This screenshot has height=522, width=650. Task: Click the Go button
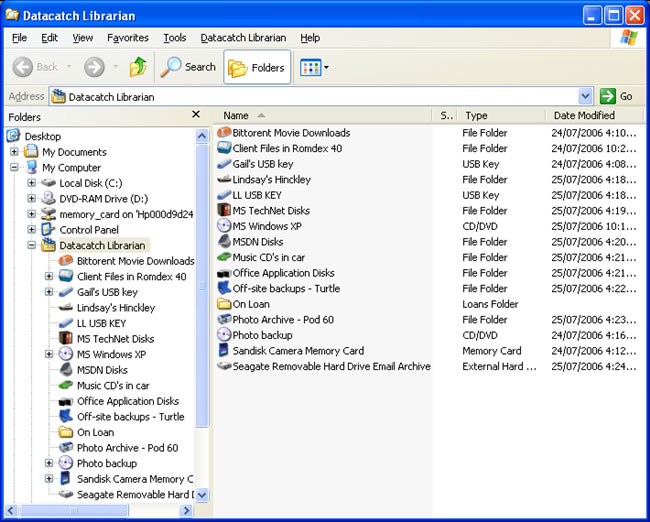(x=616, y=96)
